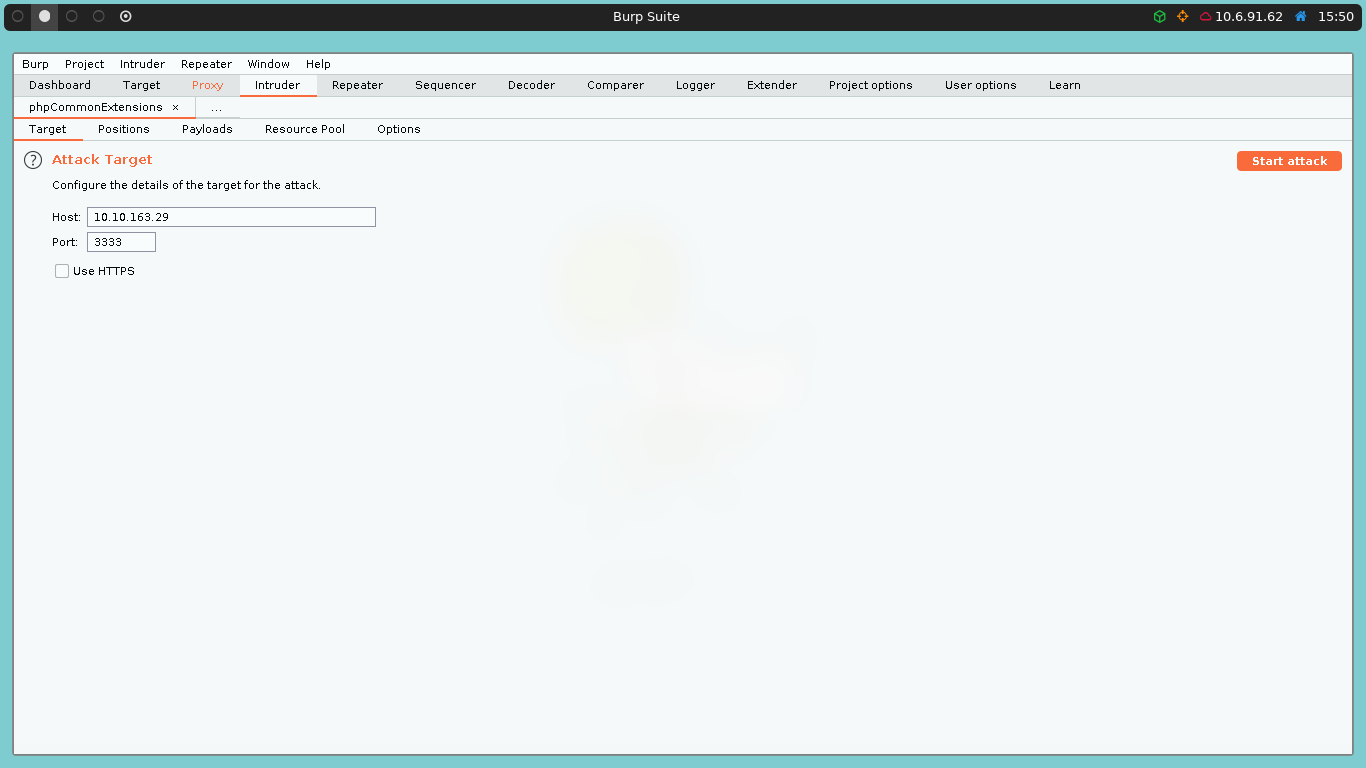Viewport: 1366px width, 768px height.
Task: Switch to the Dashboard tab
Action: pyautogui.click(x=60, y=85)
